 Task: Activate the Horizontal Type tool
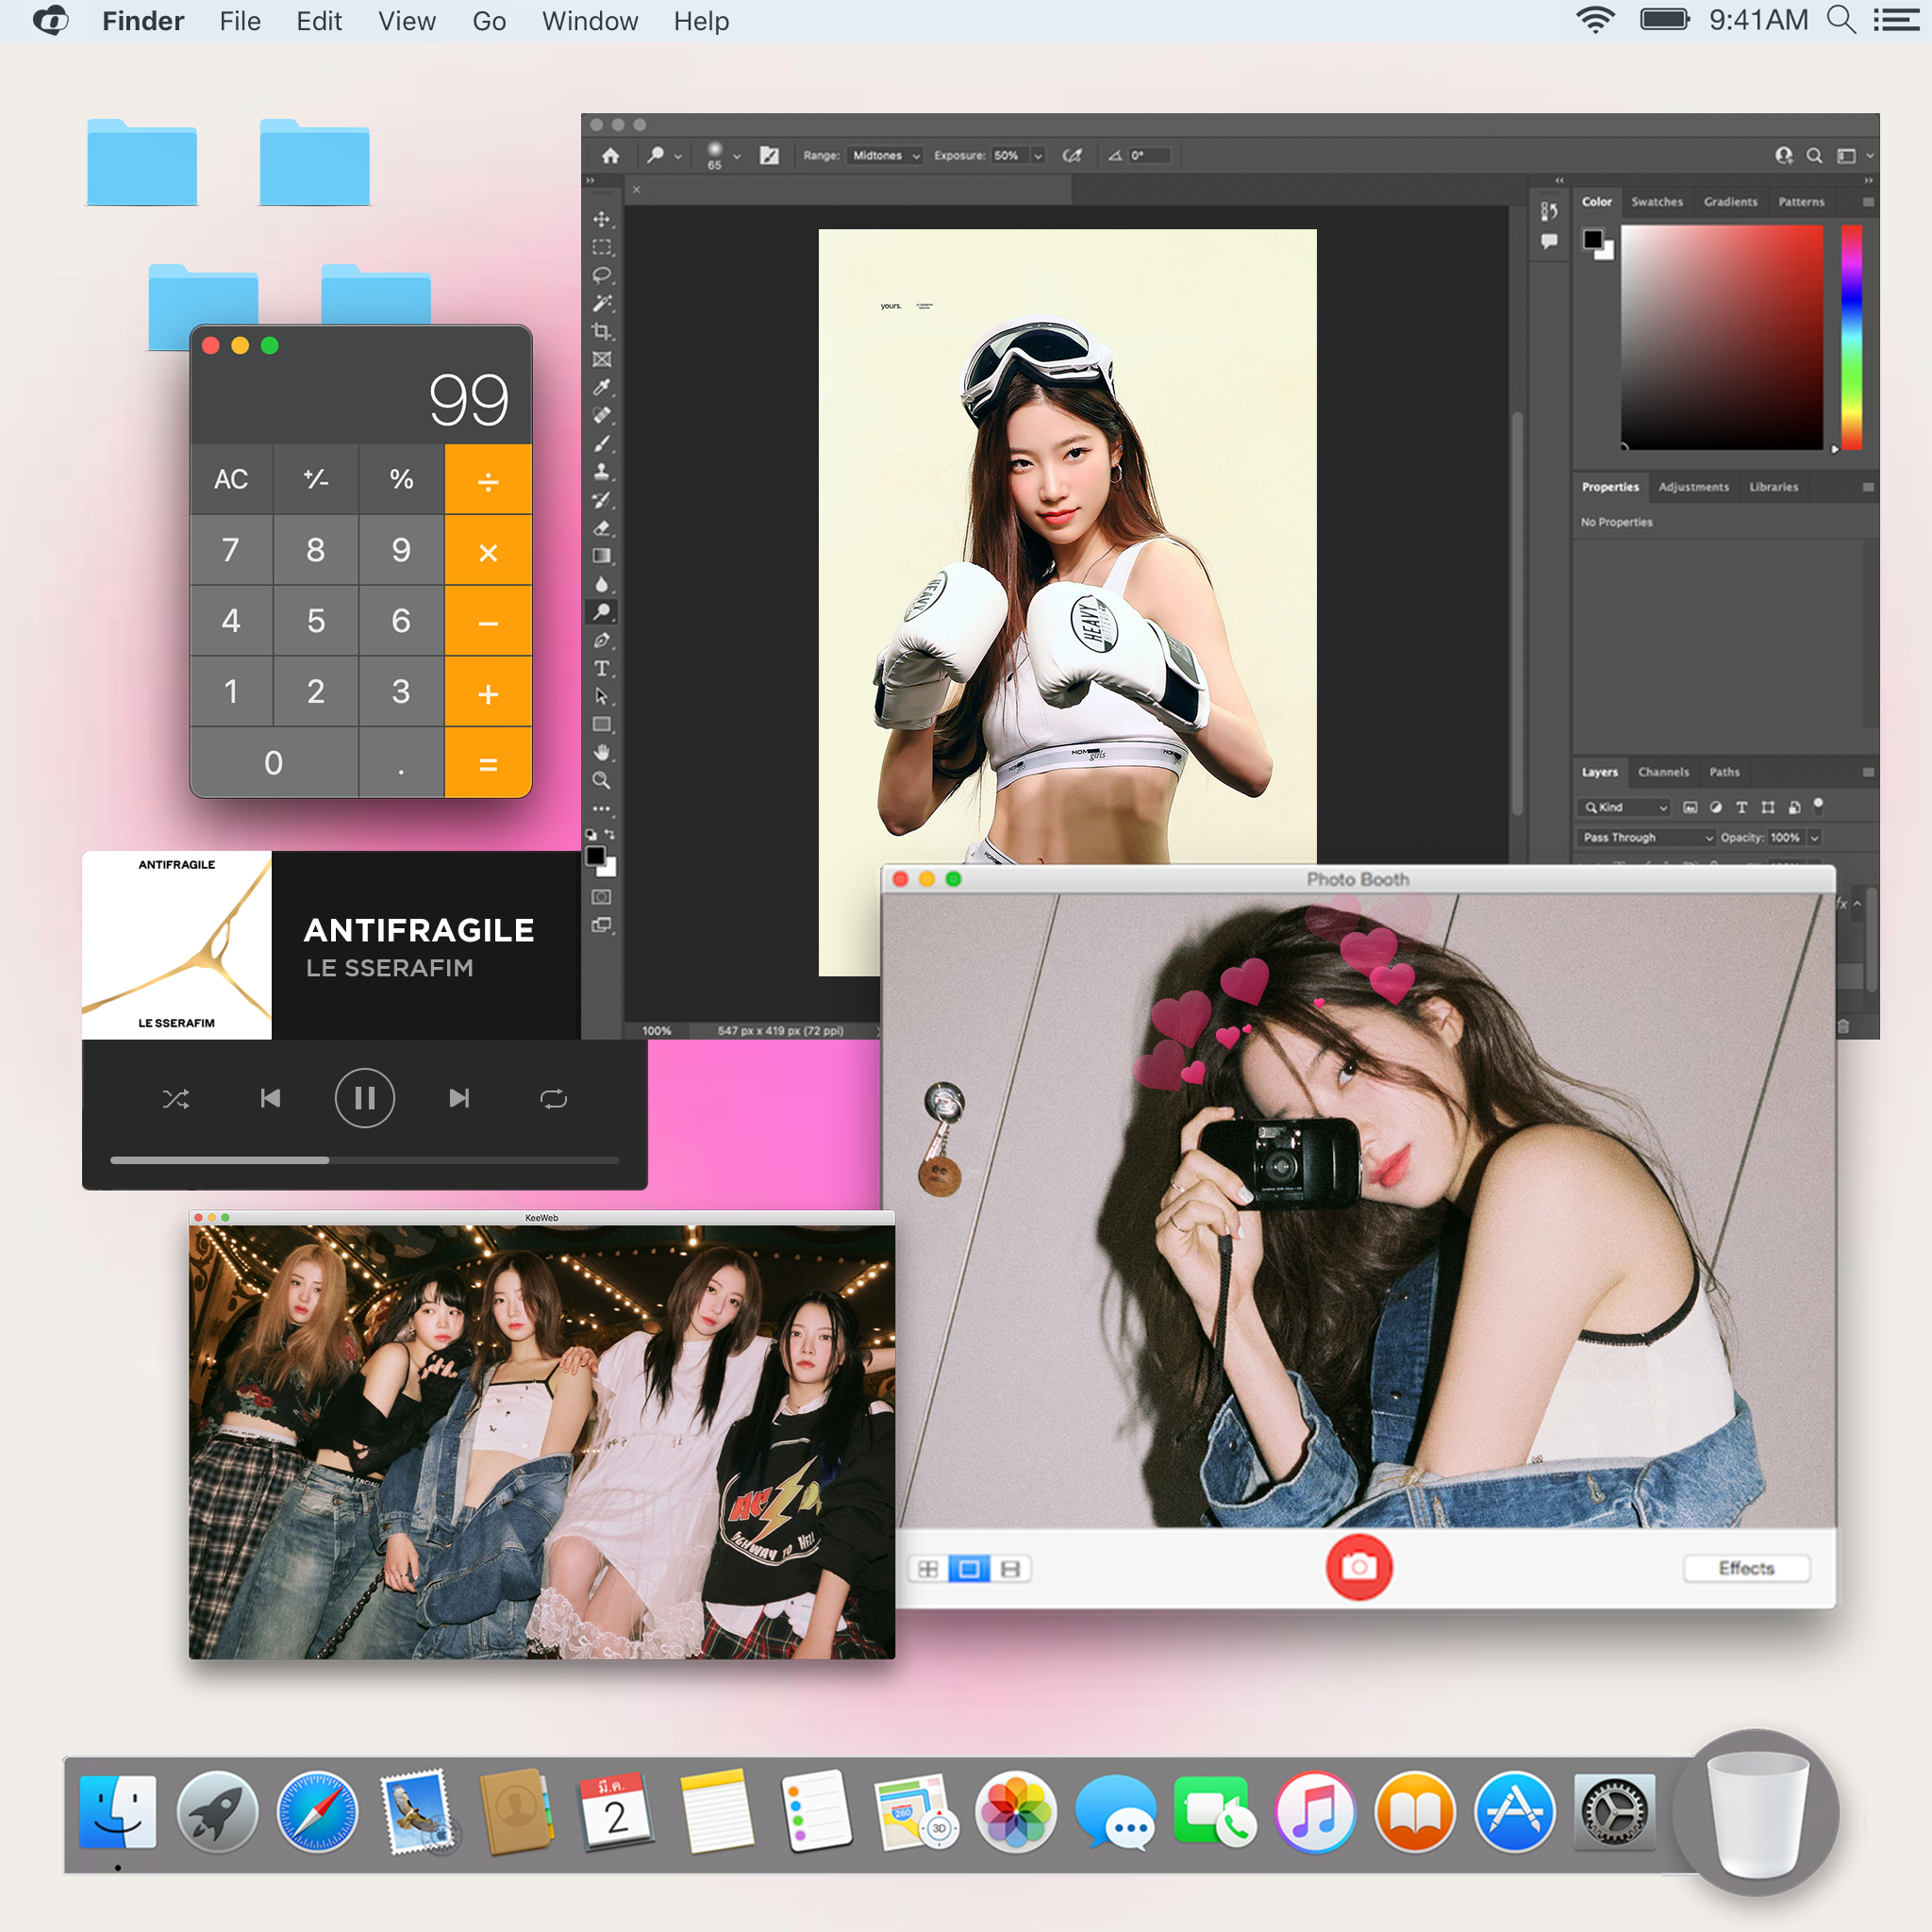[601, 668]
